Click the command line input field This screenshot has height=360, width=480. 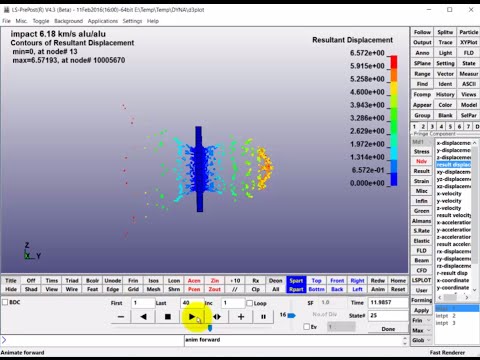click(x=93, y=340)
